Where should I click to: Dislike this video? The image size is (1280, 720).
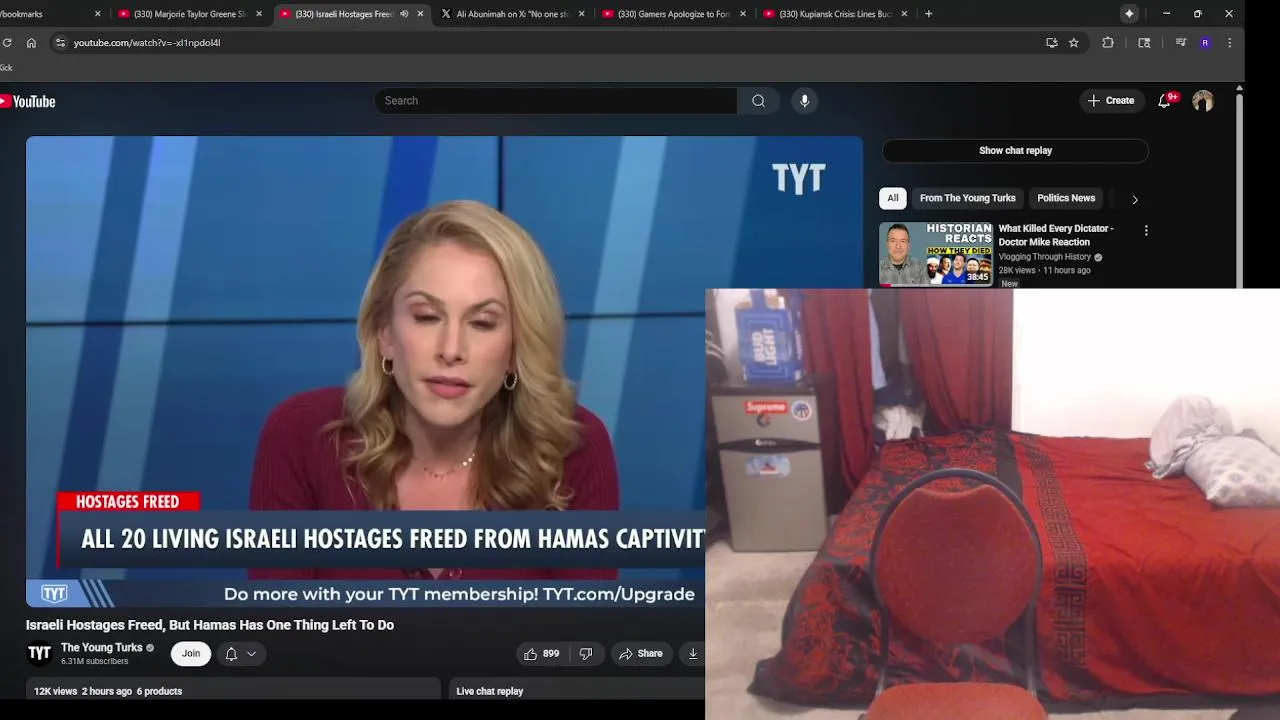click(x=586, y=654)
